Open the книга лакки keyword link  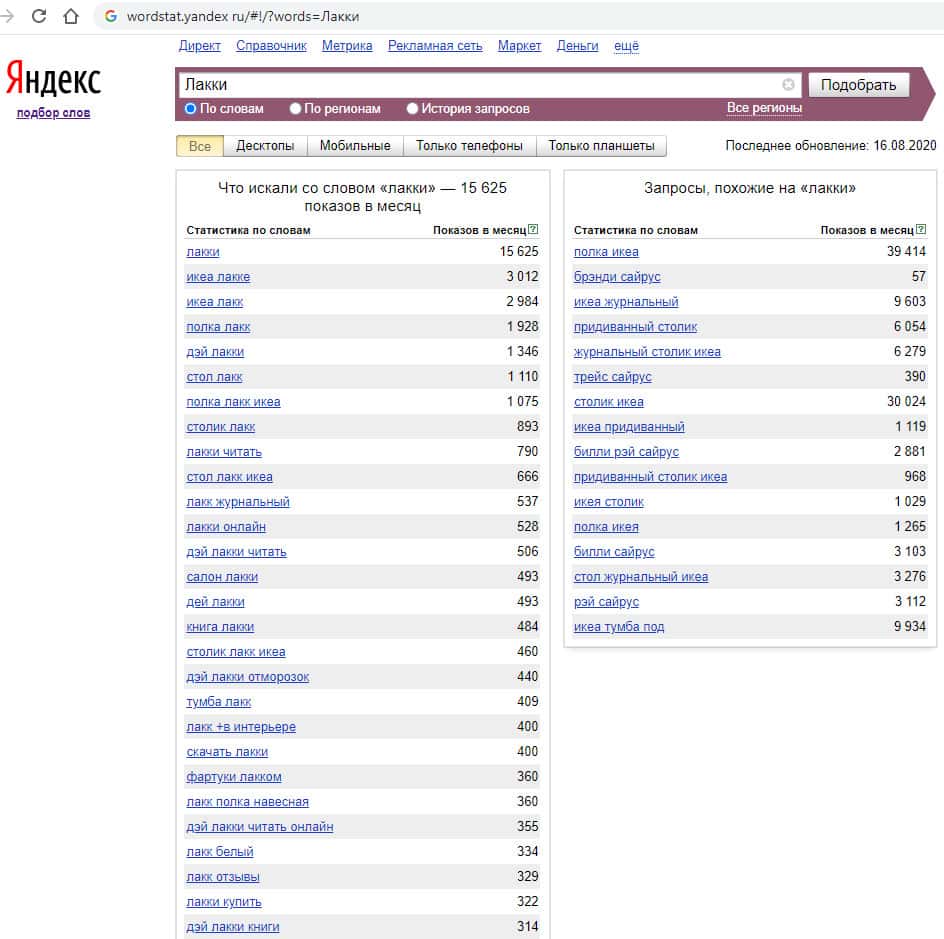[x=220, y=627]
